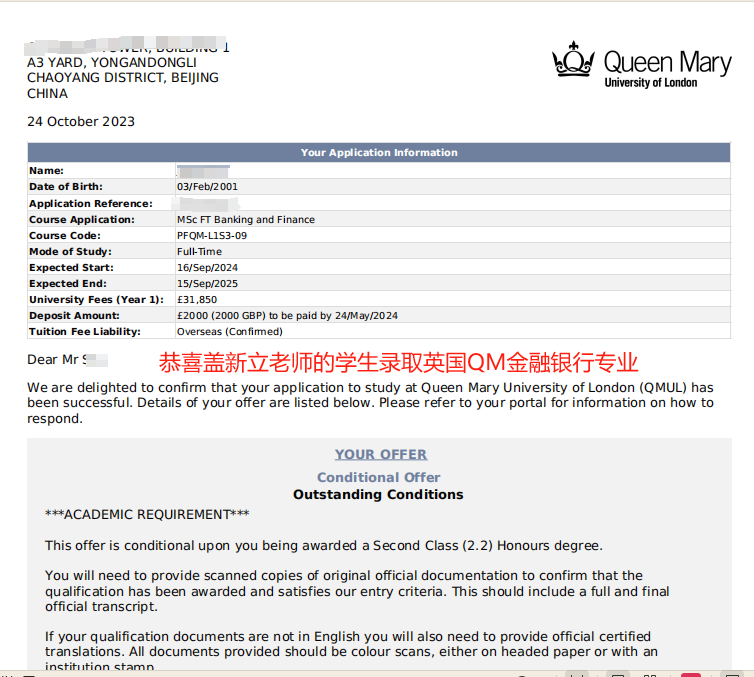Select the 'MSc FT Banking and Finance' course value

click(x=245, y=219)
